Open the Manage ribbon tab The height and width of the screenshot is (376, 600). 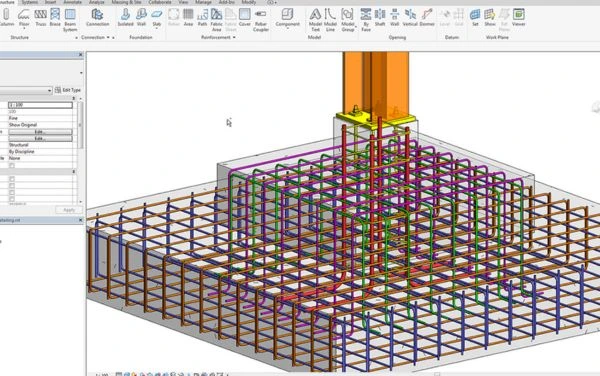click(x=203, y=2)
